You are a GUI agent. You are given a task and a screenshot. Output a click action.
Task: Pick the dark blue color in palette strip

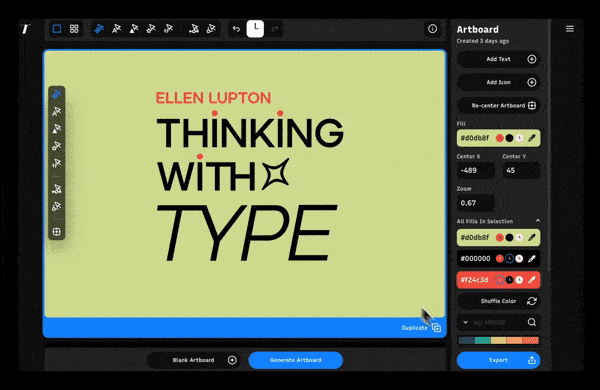point(466,340)
